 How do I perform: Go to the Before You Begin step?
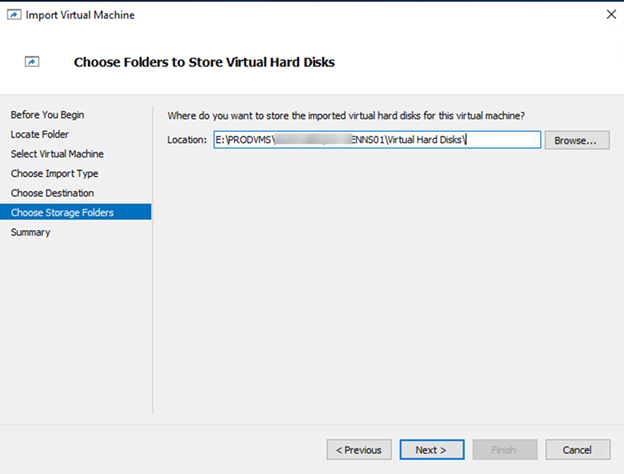(47, 114)
